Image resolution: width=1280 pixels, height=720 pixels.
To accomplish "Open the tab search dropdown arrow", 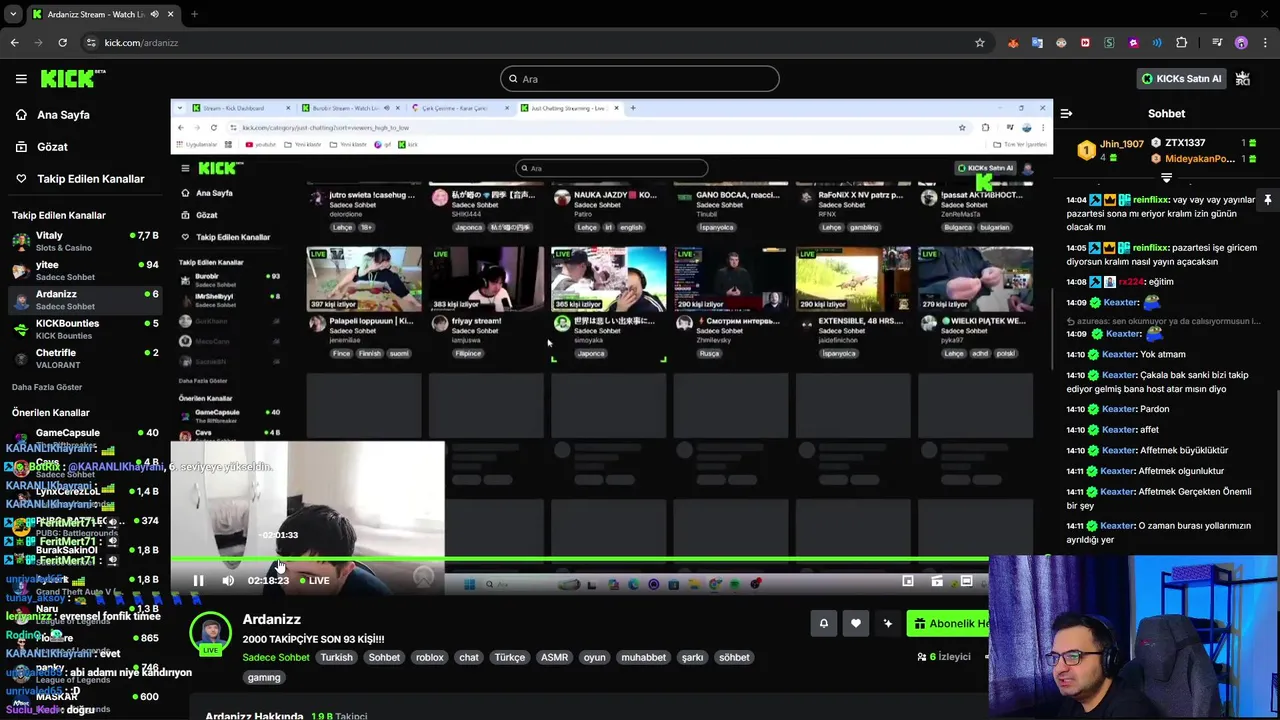I will 13,14.
